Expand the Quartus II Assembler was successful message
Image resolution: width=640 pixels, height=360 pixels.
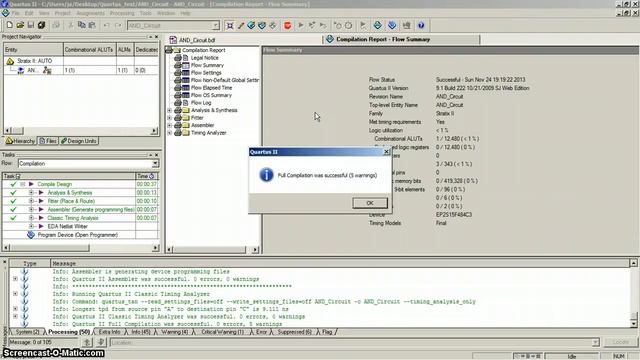[x=15, y=279]
